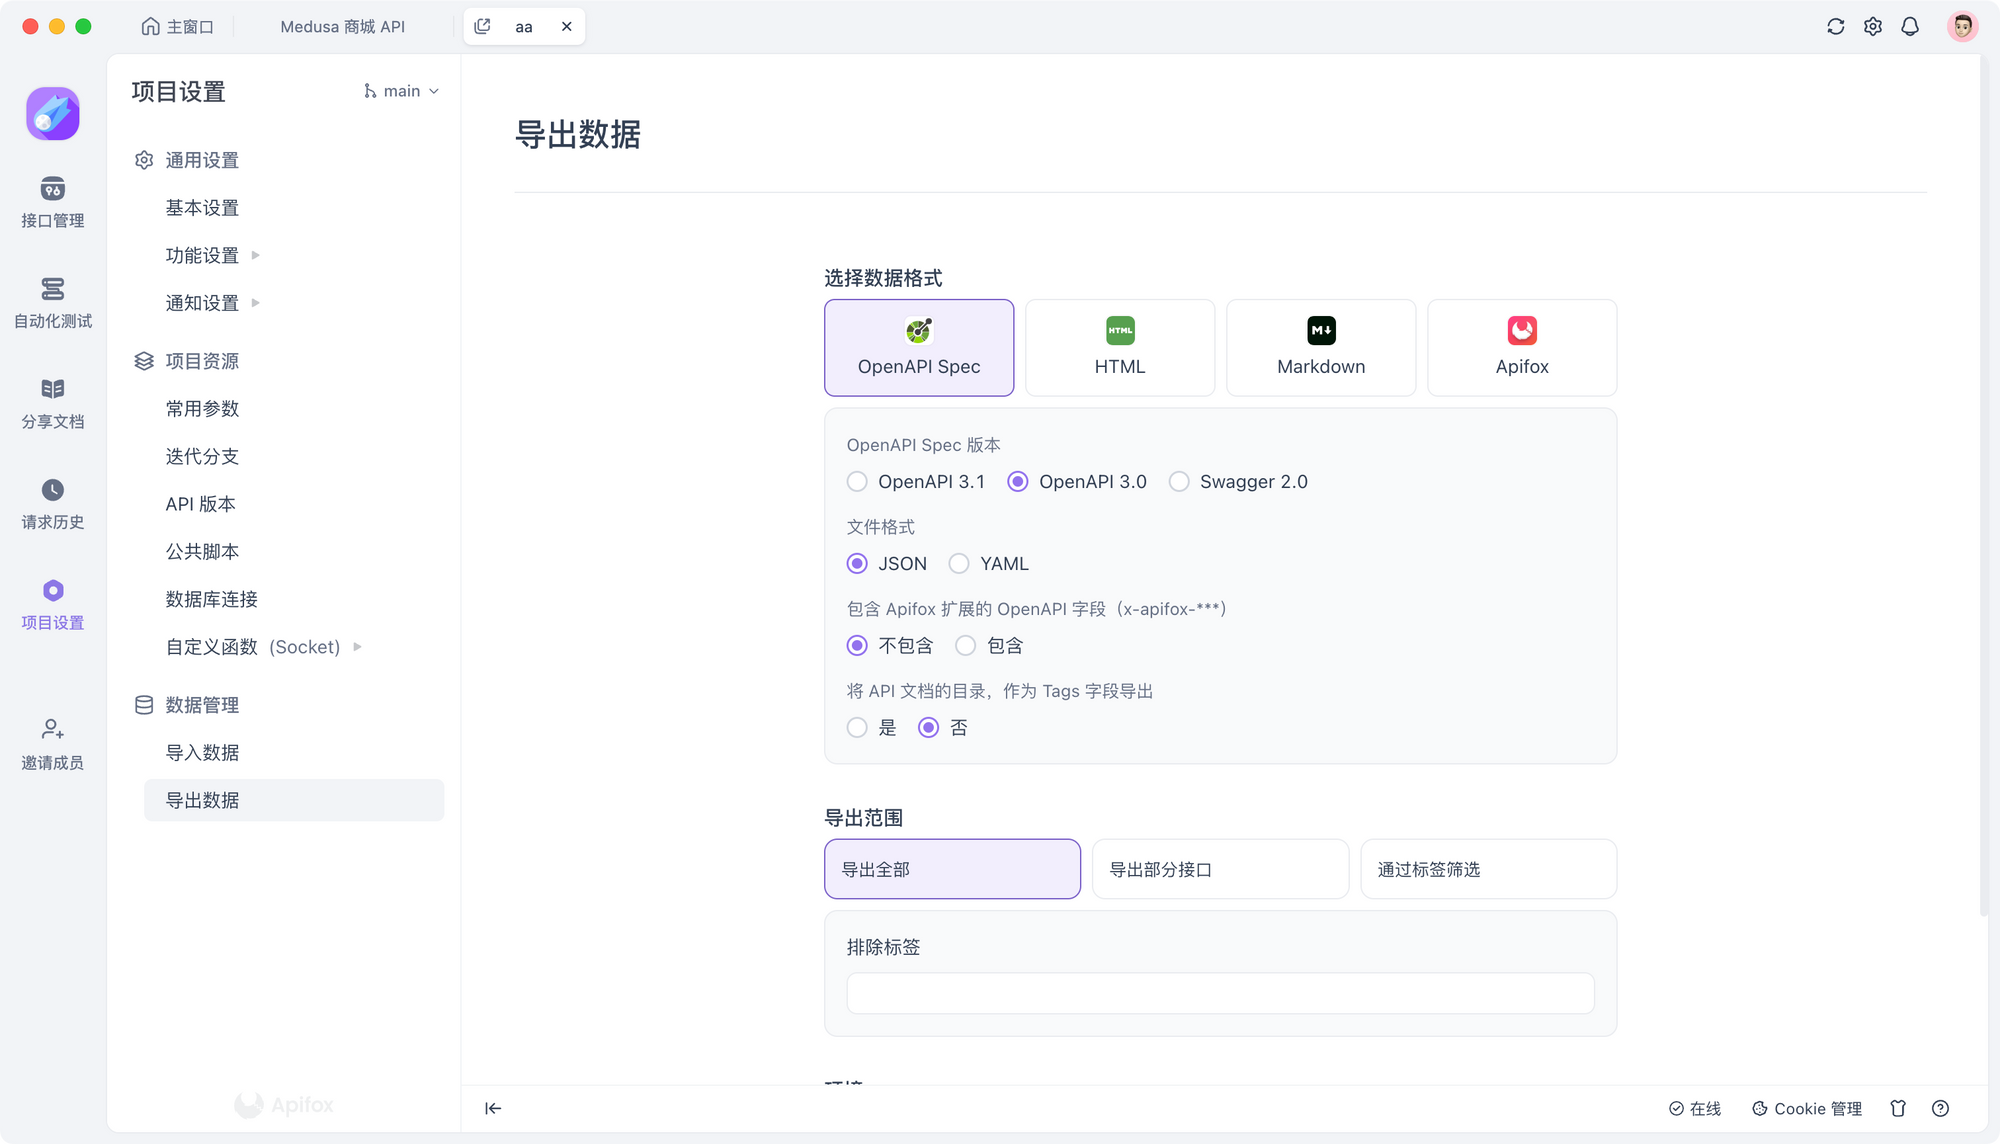
Task: Select the Markdown export format icon
Action: tap(1321, 330)
